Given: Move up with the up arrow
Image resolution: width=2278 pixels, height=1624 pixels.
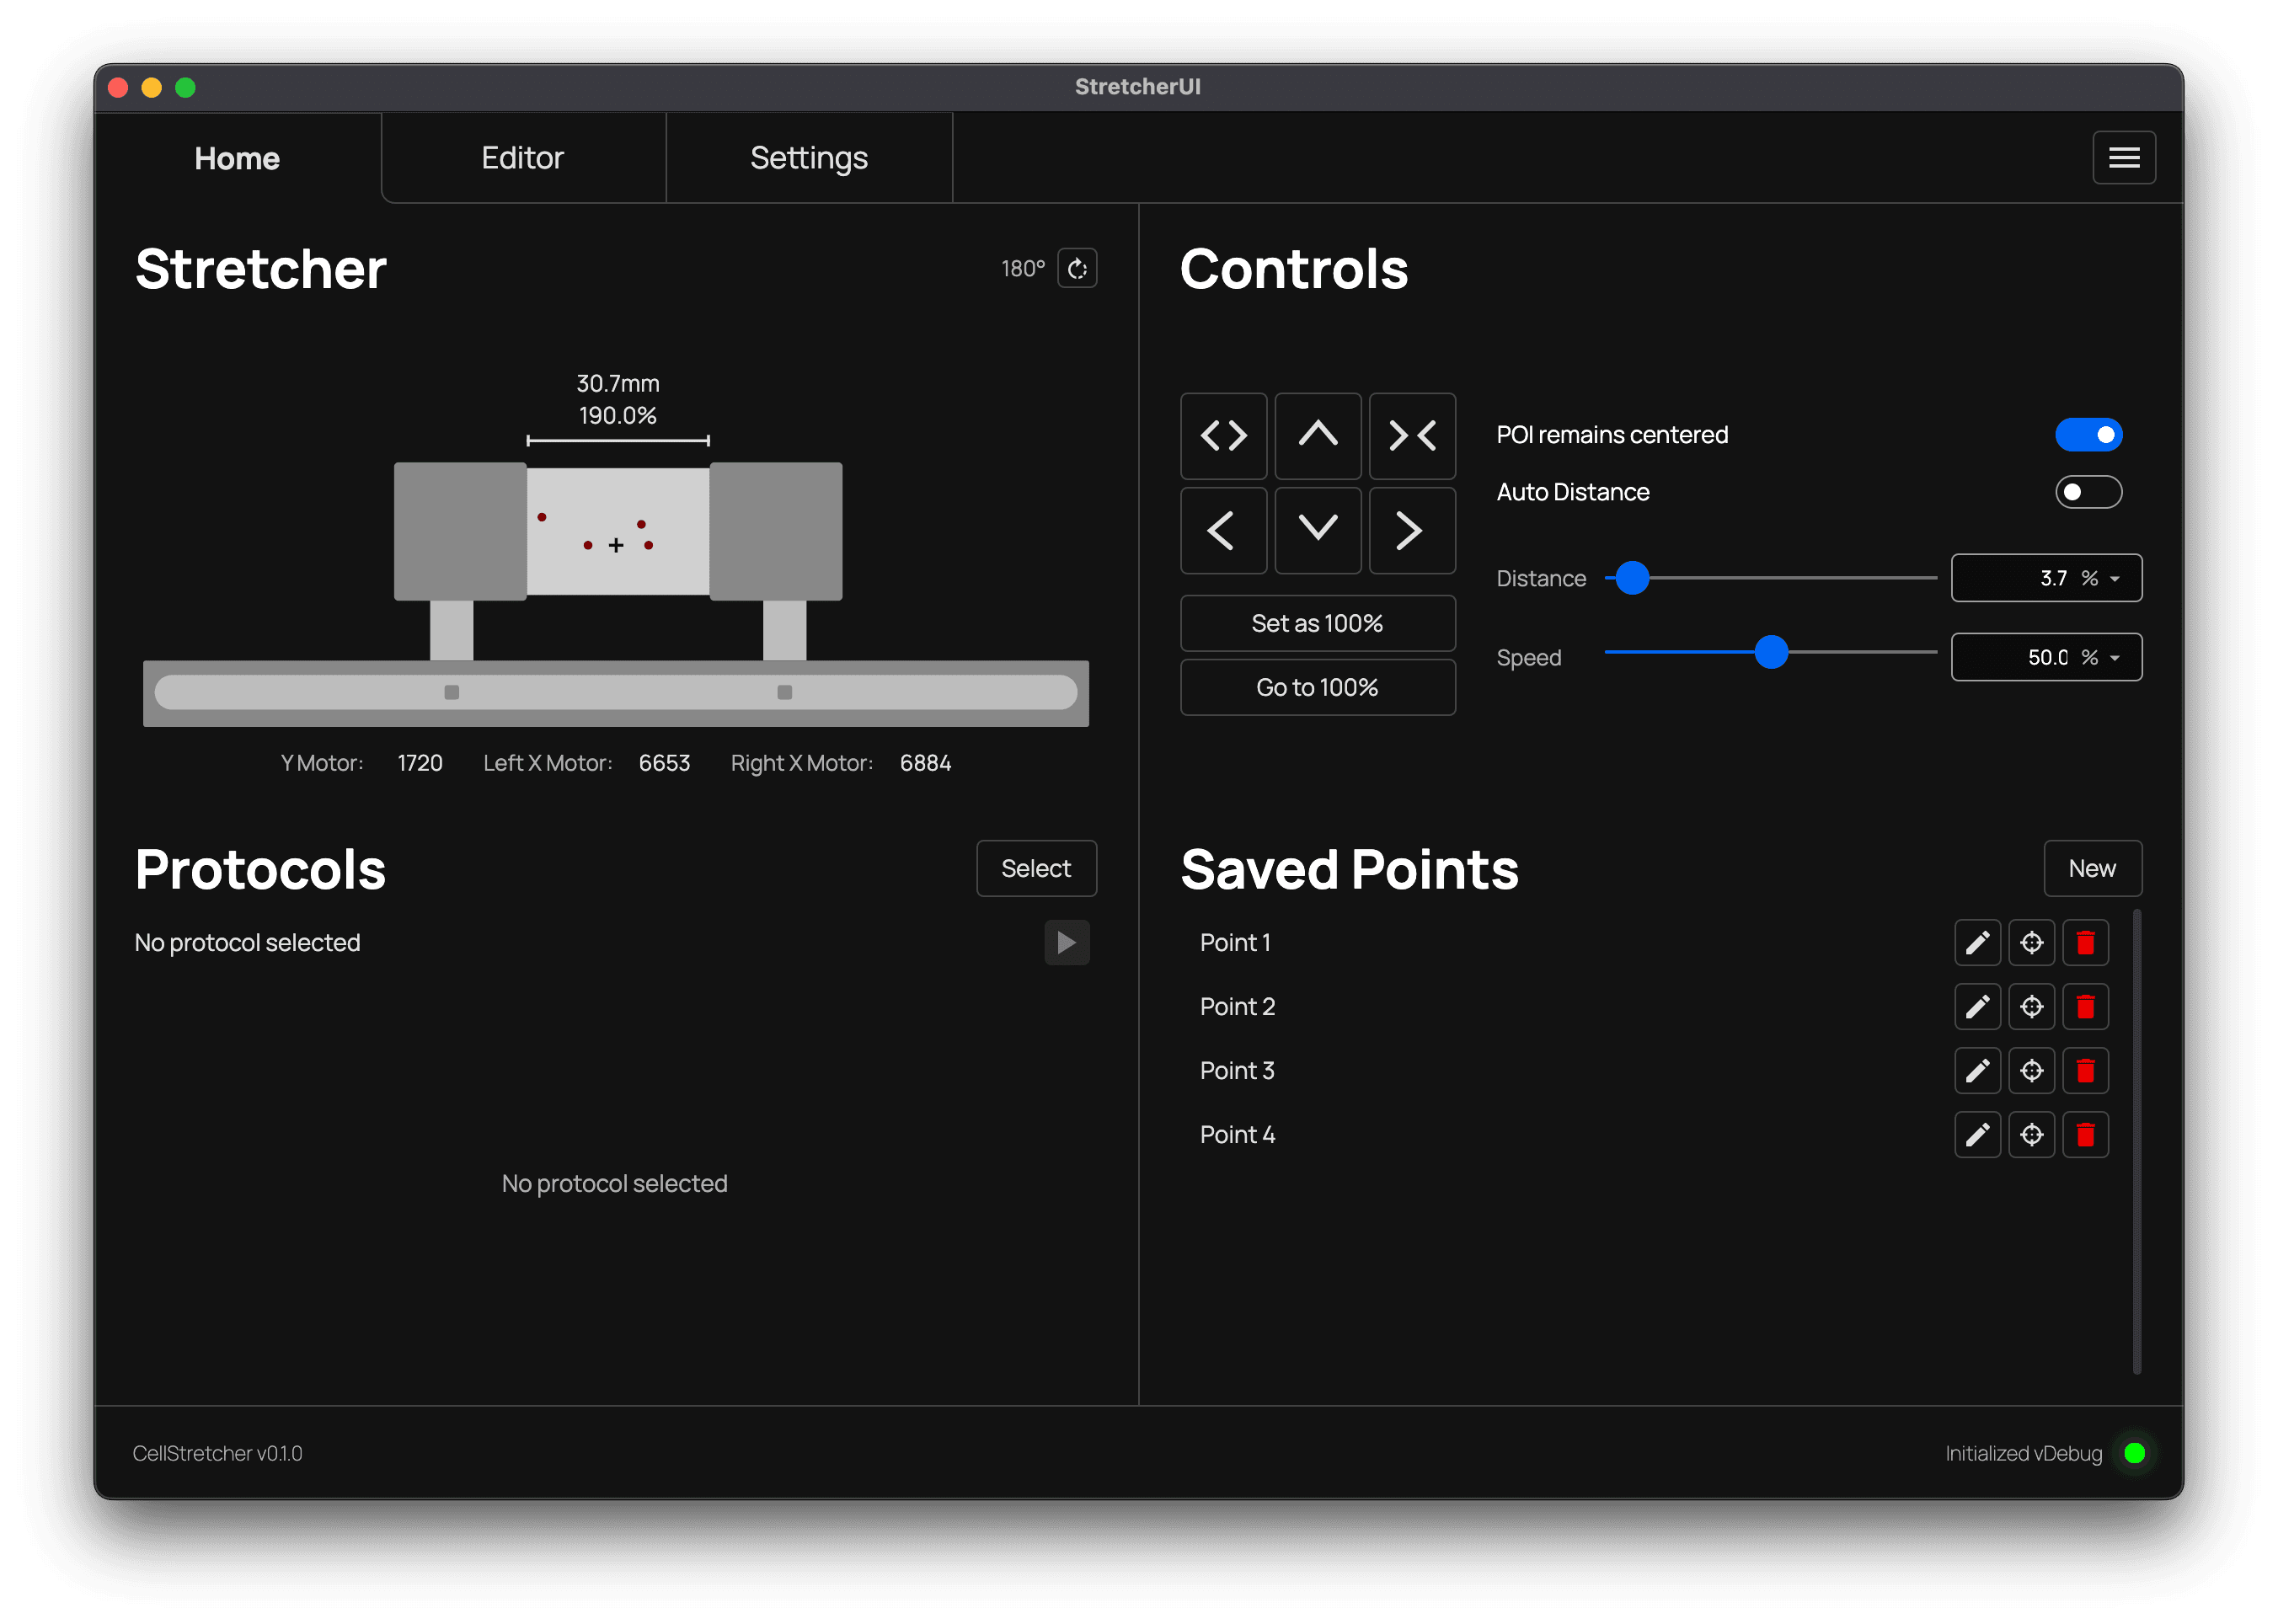Looking at the screenshot, I should (x=1317, y=435).
